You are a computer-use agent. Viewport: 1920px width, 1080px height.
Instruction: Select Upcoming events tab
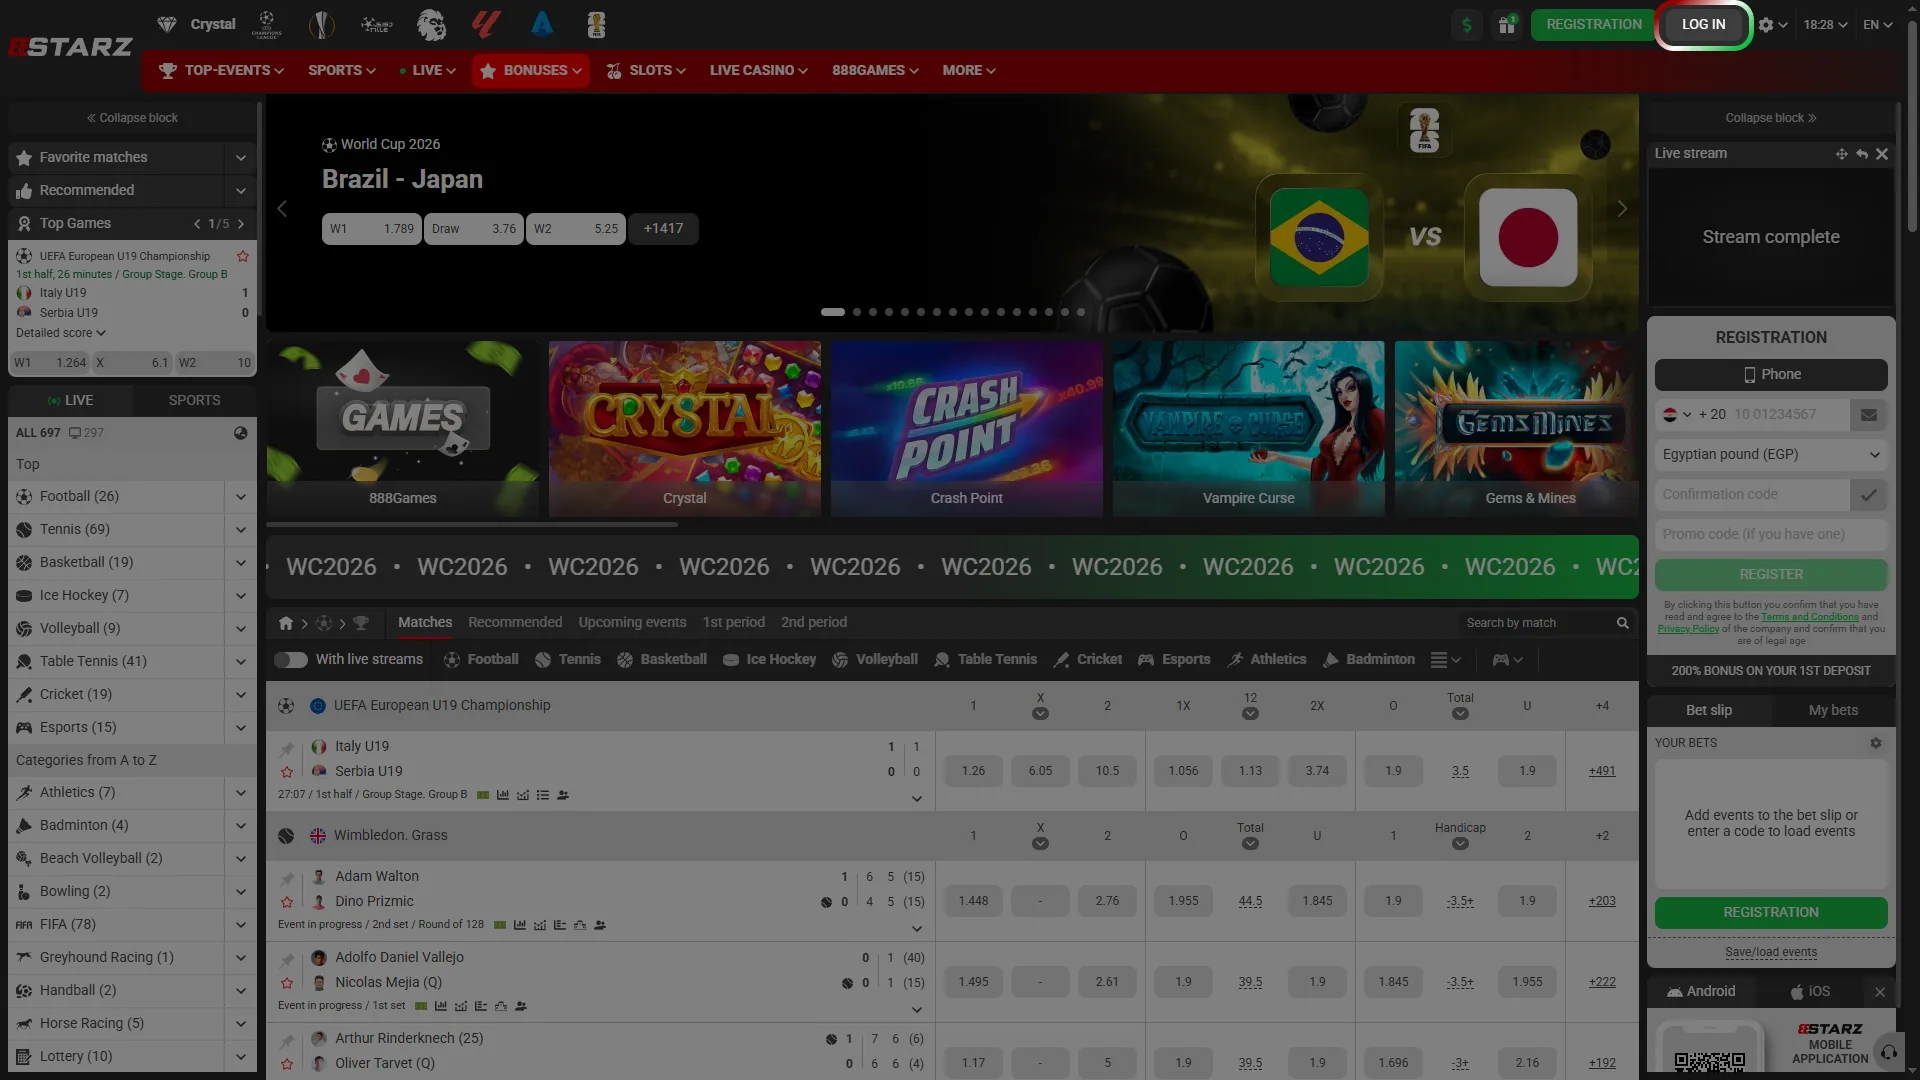[x=632, y=623]
